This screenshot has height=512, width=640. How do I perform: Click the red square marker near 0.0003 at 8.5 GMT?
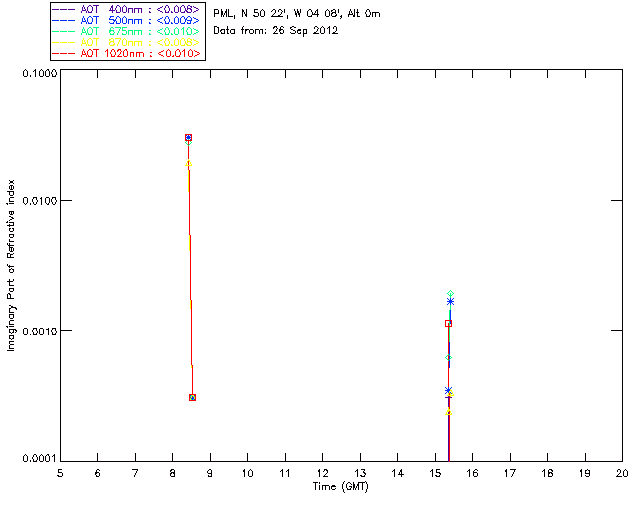[x=193, y=397]
